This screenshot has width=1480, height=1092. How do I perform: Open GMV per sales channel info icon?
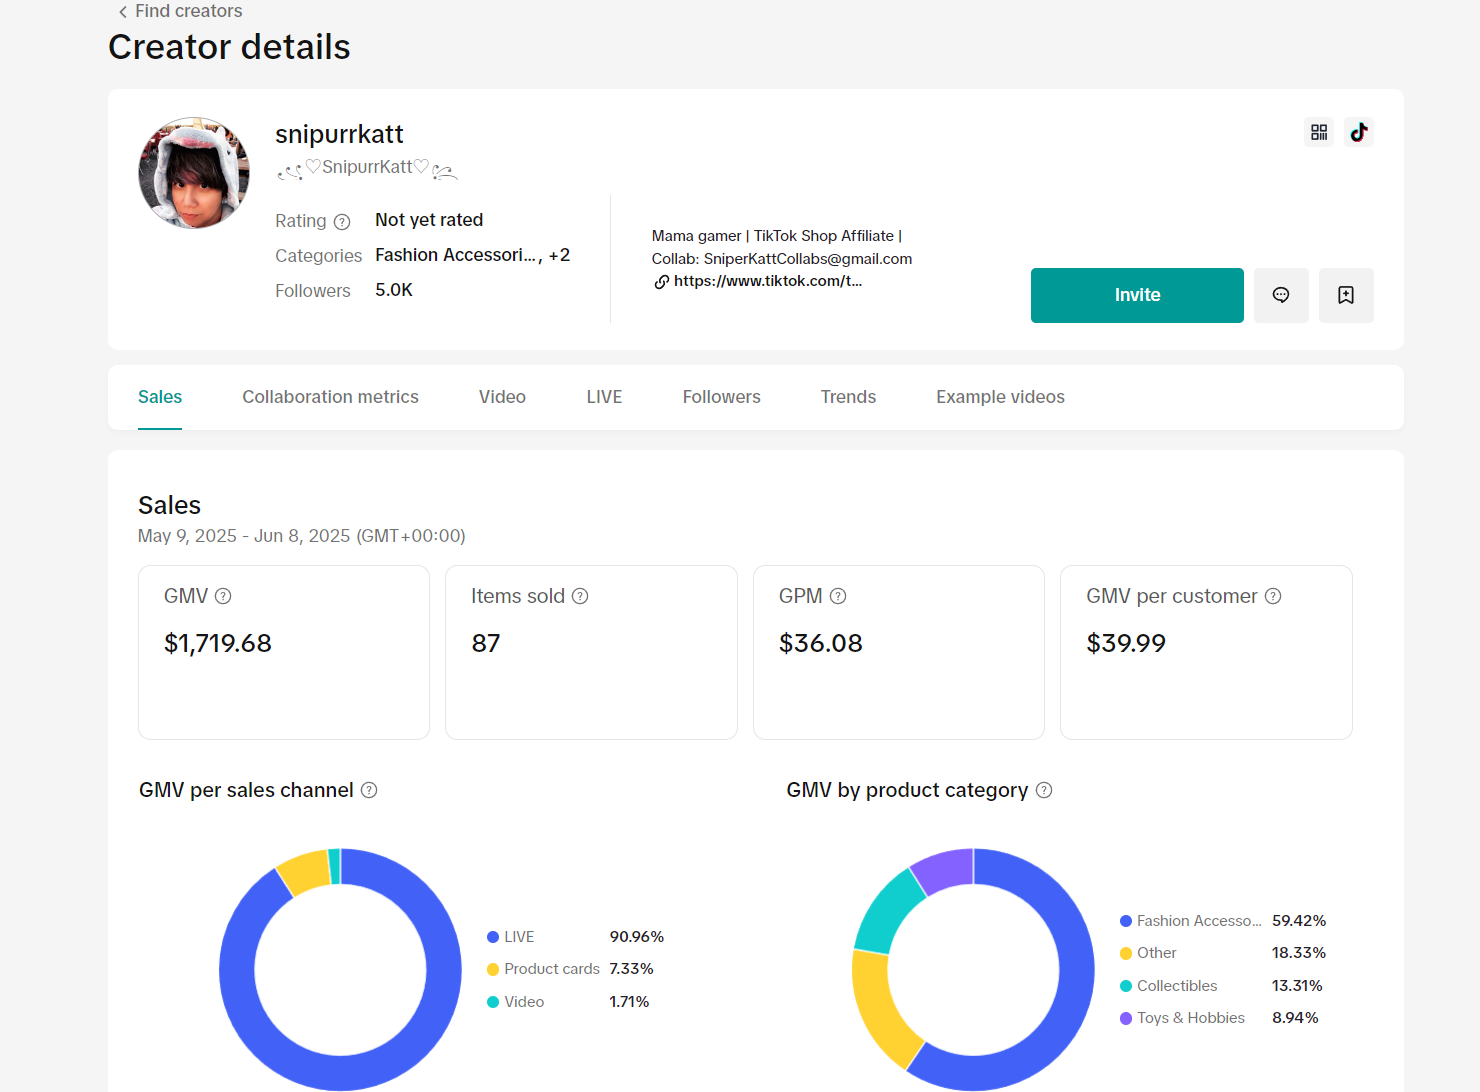[369, 790]
